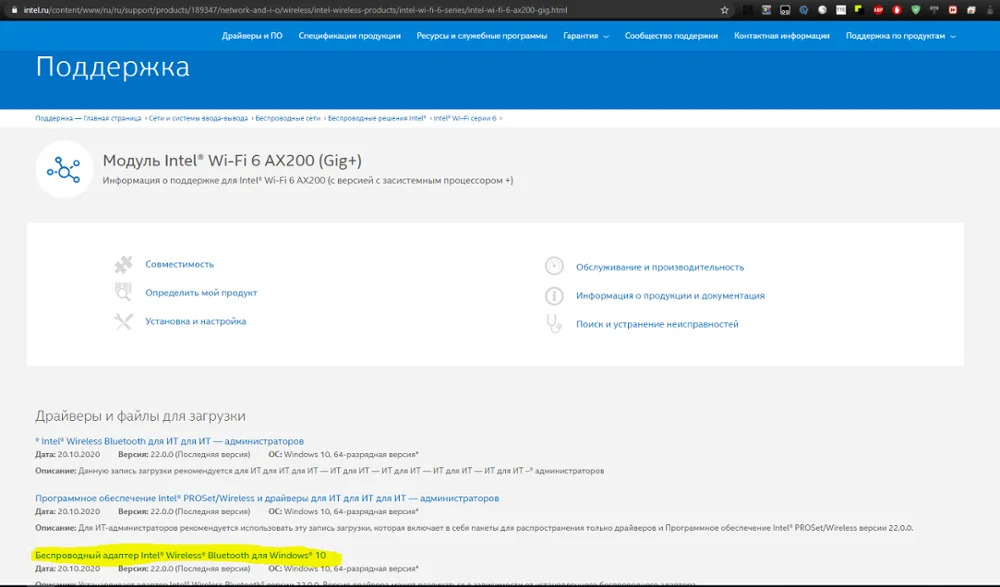Open the Adblock Plus (ABP) extension icon
Viewport: 1000px width, 587px height.
878,10
